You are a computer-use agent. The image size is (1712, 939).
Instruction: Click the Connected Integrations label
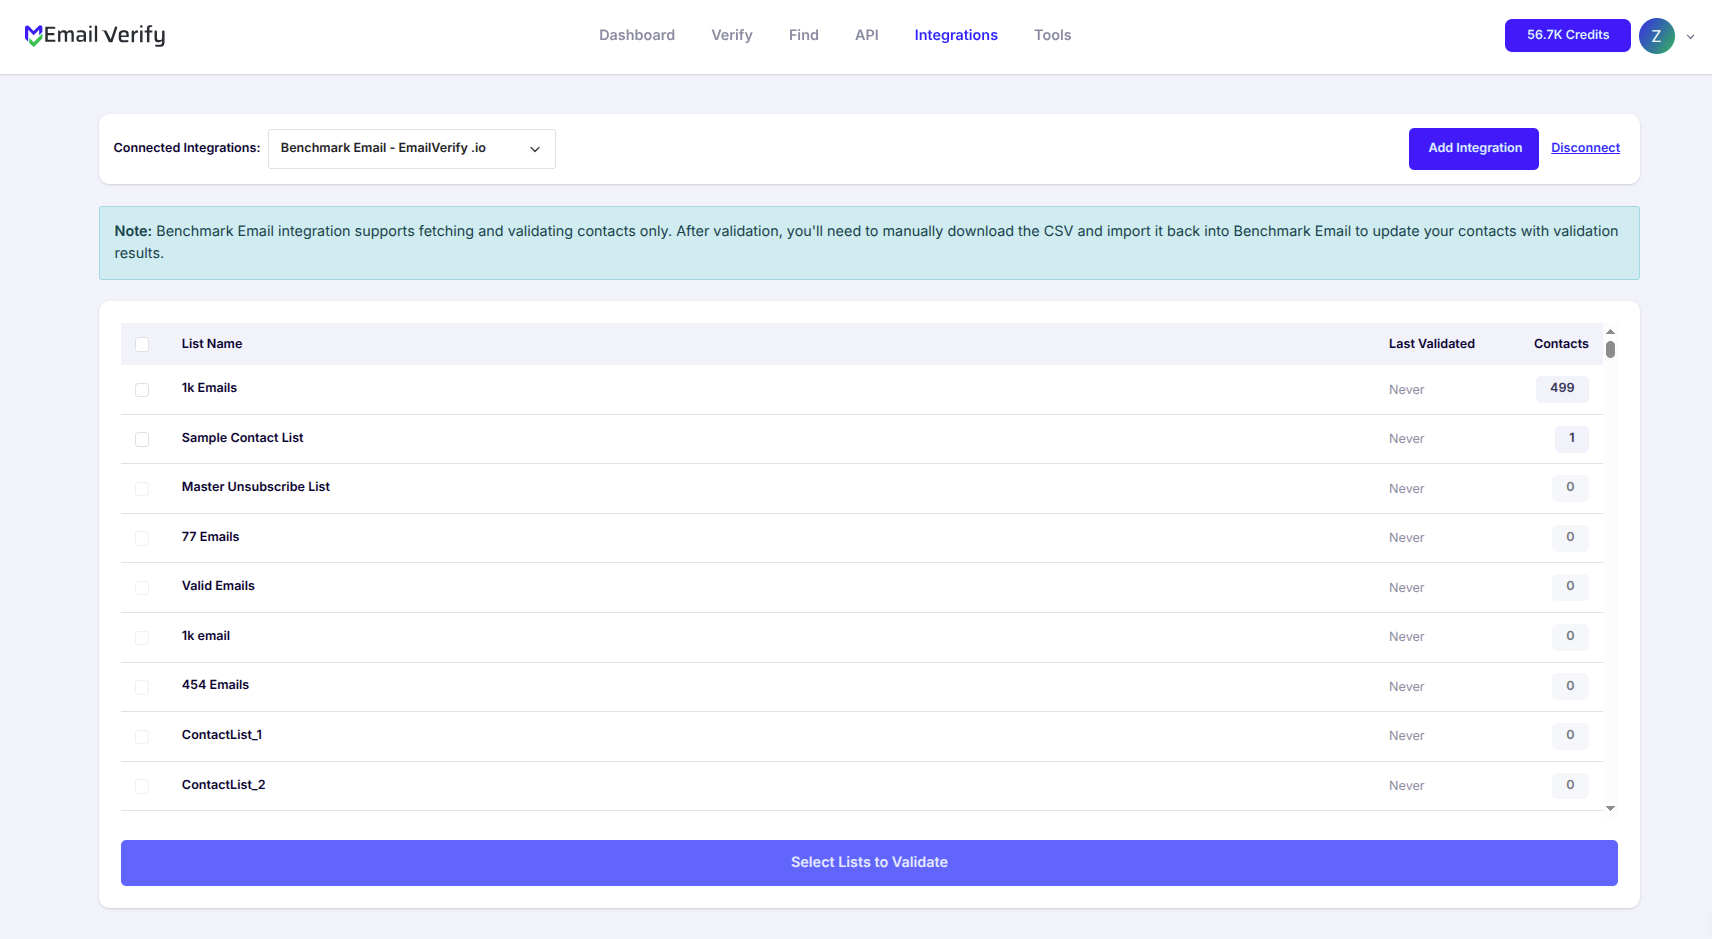click(187, 148)
